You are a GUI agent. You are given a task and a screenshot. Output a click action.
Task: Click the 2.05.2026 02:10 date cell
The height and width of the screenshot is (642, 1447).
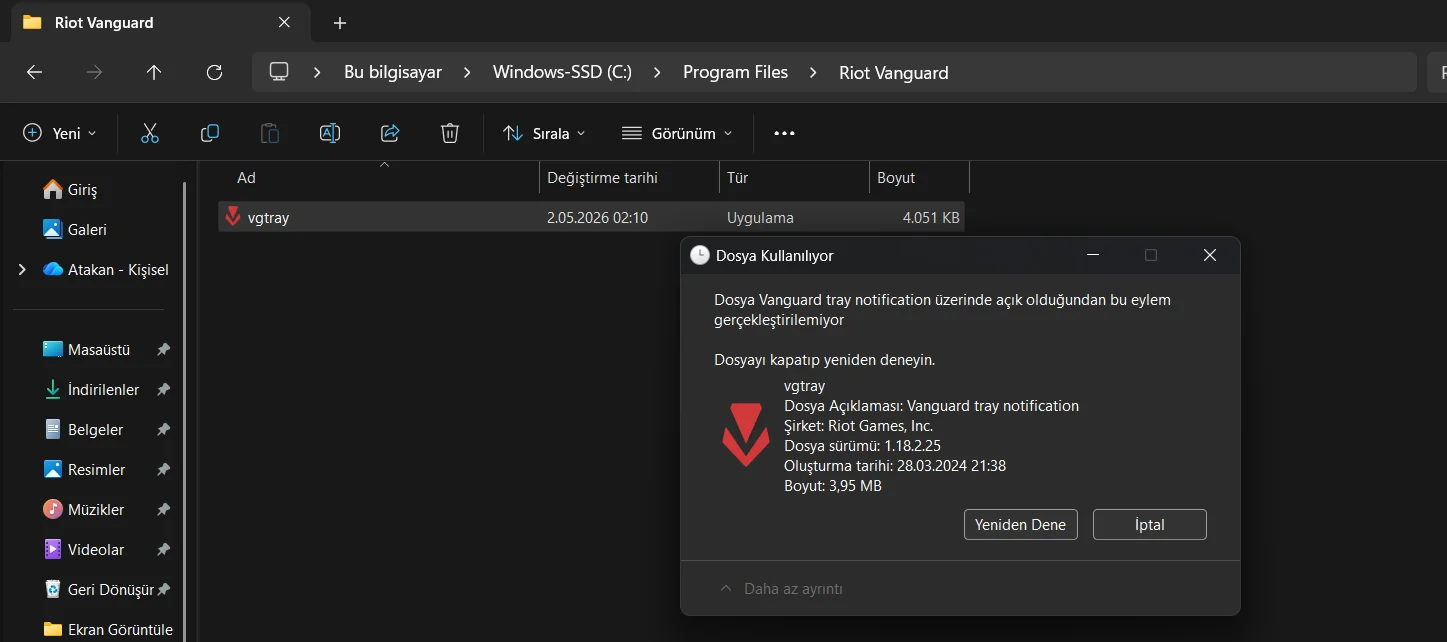point(597,217)
